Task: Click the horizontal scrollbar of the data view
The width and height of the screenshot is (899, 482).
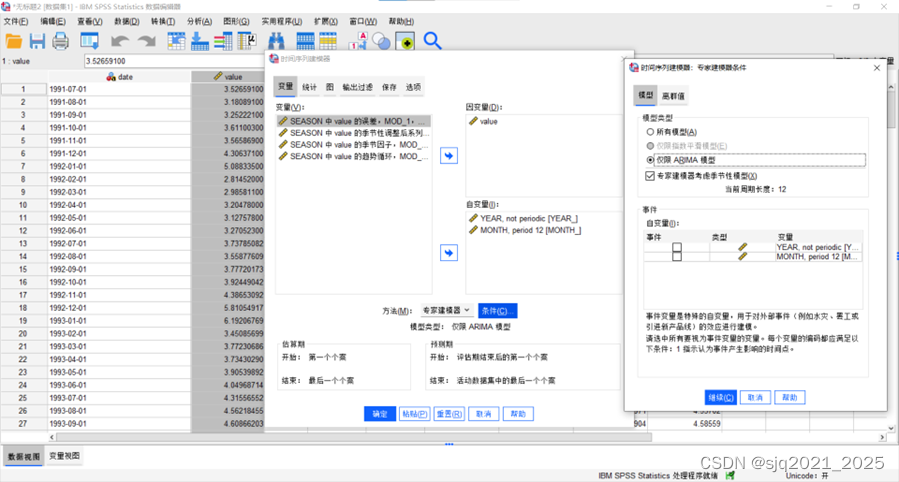Action: 354,437
